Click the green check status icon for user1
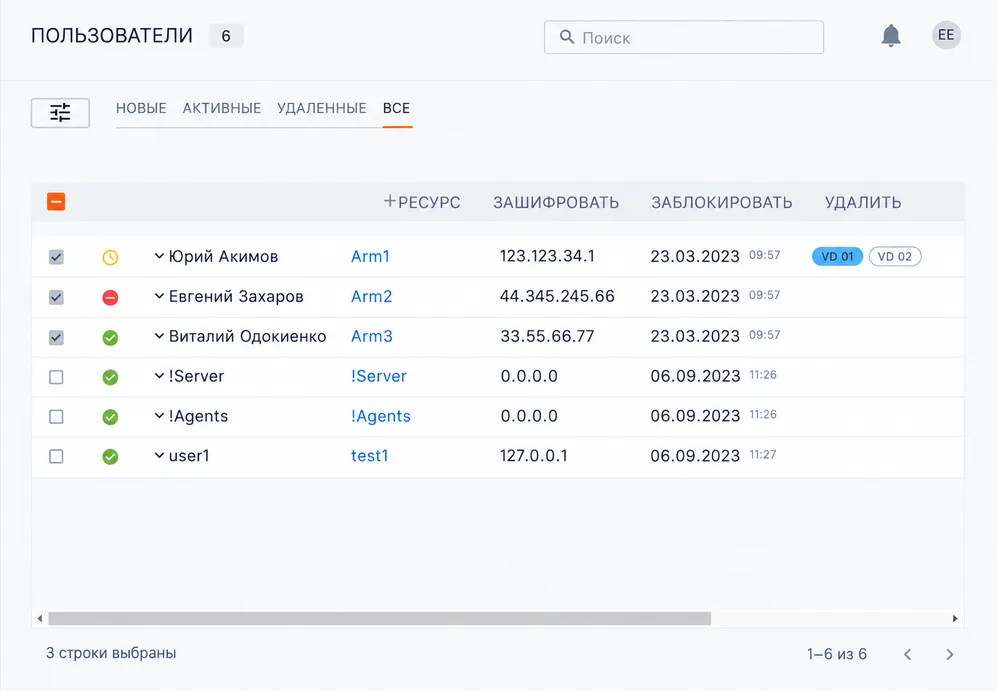This screenshot has width=997, height=691. coord(110,457)
